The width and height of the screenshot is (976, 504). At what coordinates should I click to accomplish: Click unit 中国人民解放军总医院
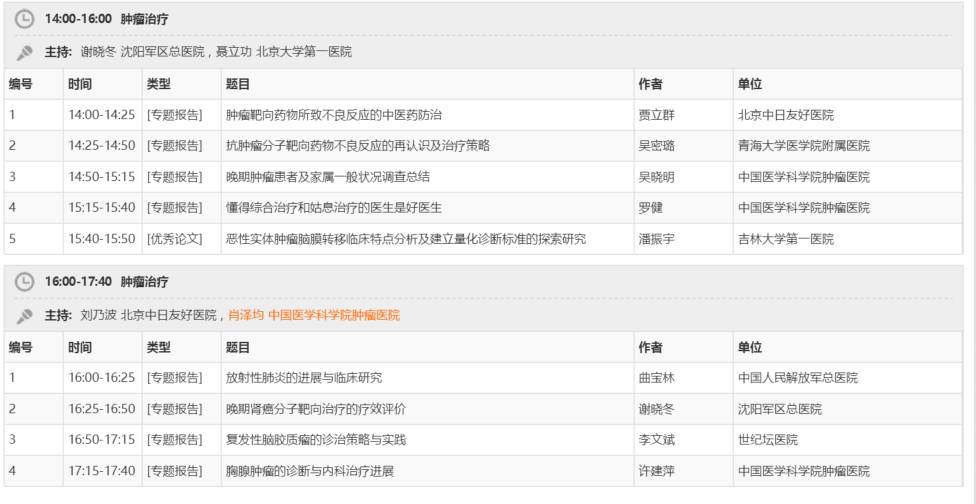pyautogui.click(x=798, y=378)
